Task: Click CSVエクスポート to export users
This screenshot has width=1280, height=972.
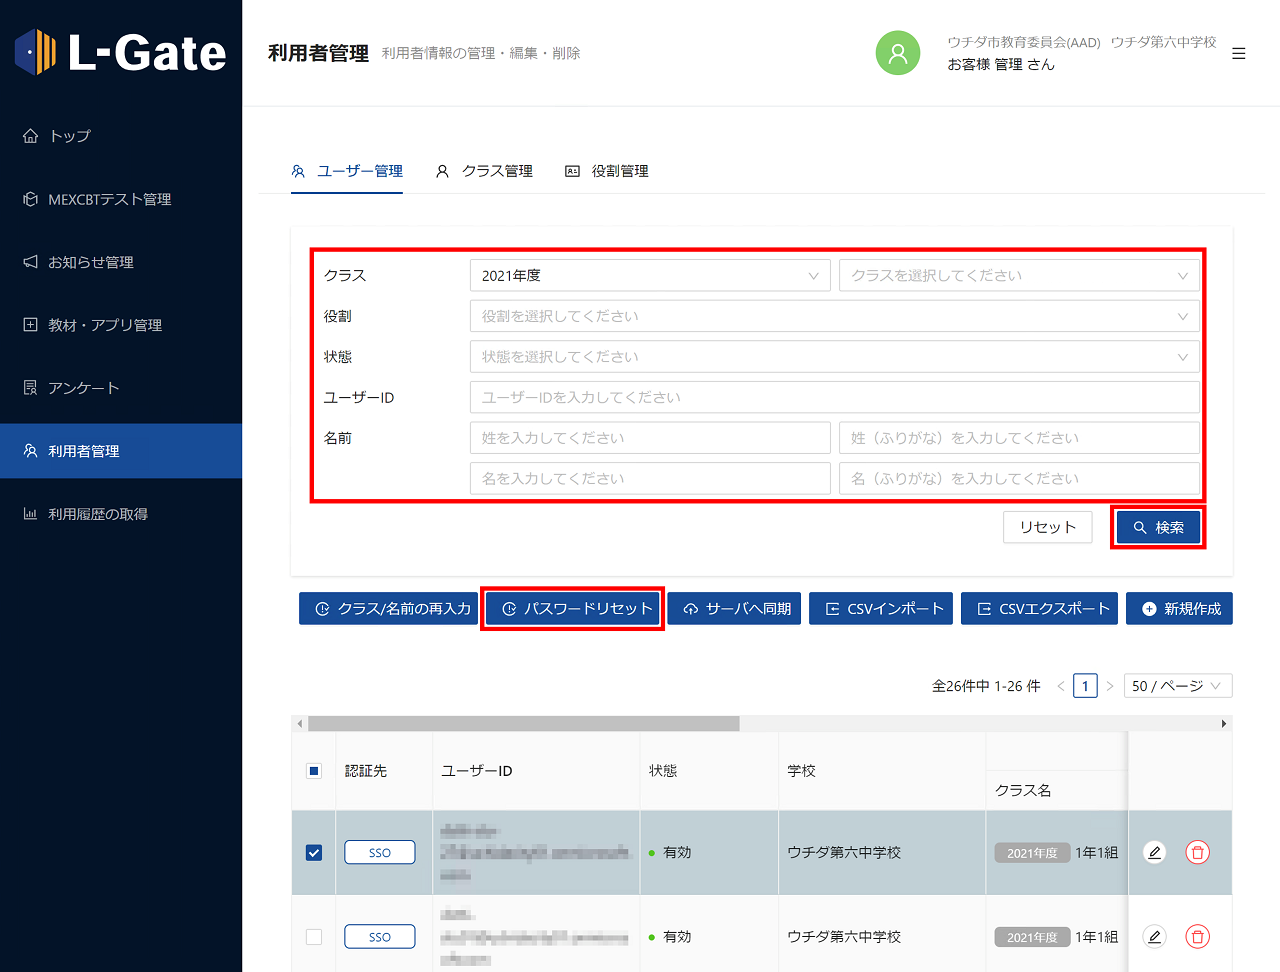Action: pyautogui.click(x=1039, y=607)
